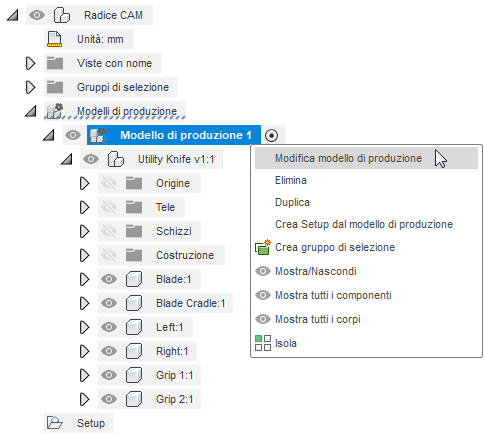The height and width of the screenshot is (438, 484).
Task: Click the Schizzi folder icon
Action: tap(134, 231)
